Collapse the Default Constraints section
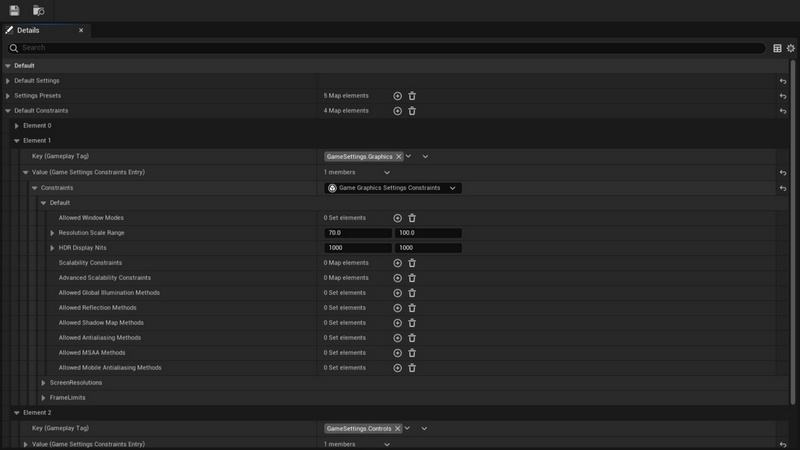This screenshot has height=450, width=800. (8, 111)
